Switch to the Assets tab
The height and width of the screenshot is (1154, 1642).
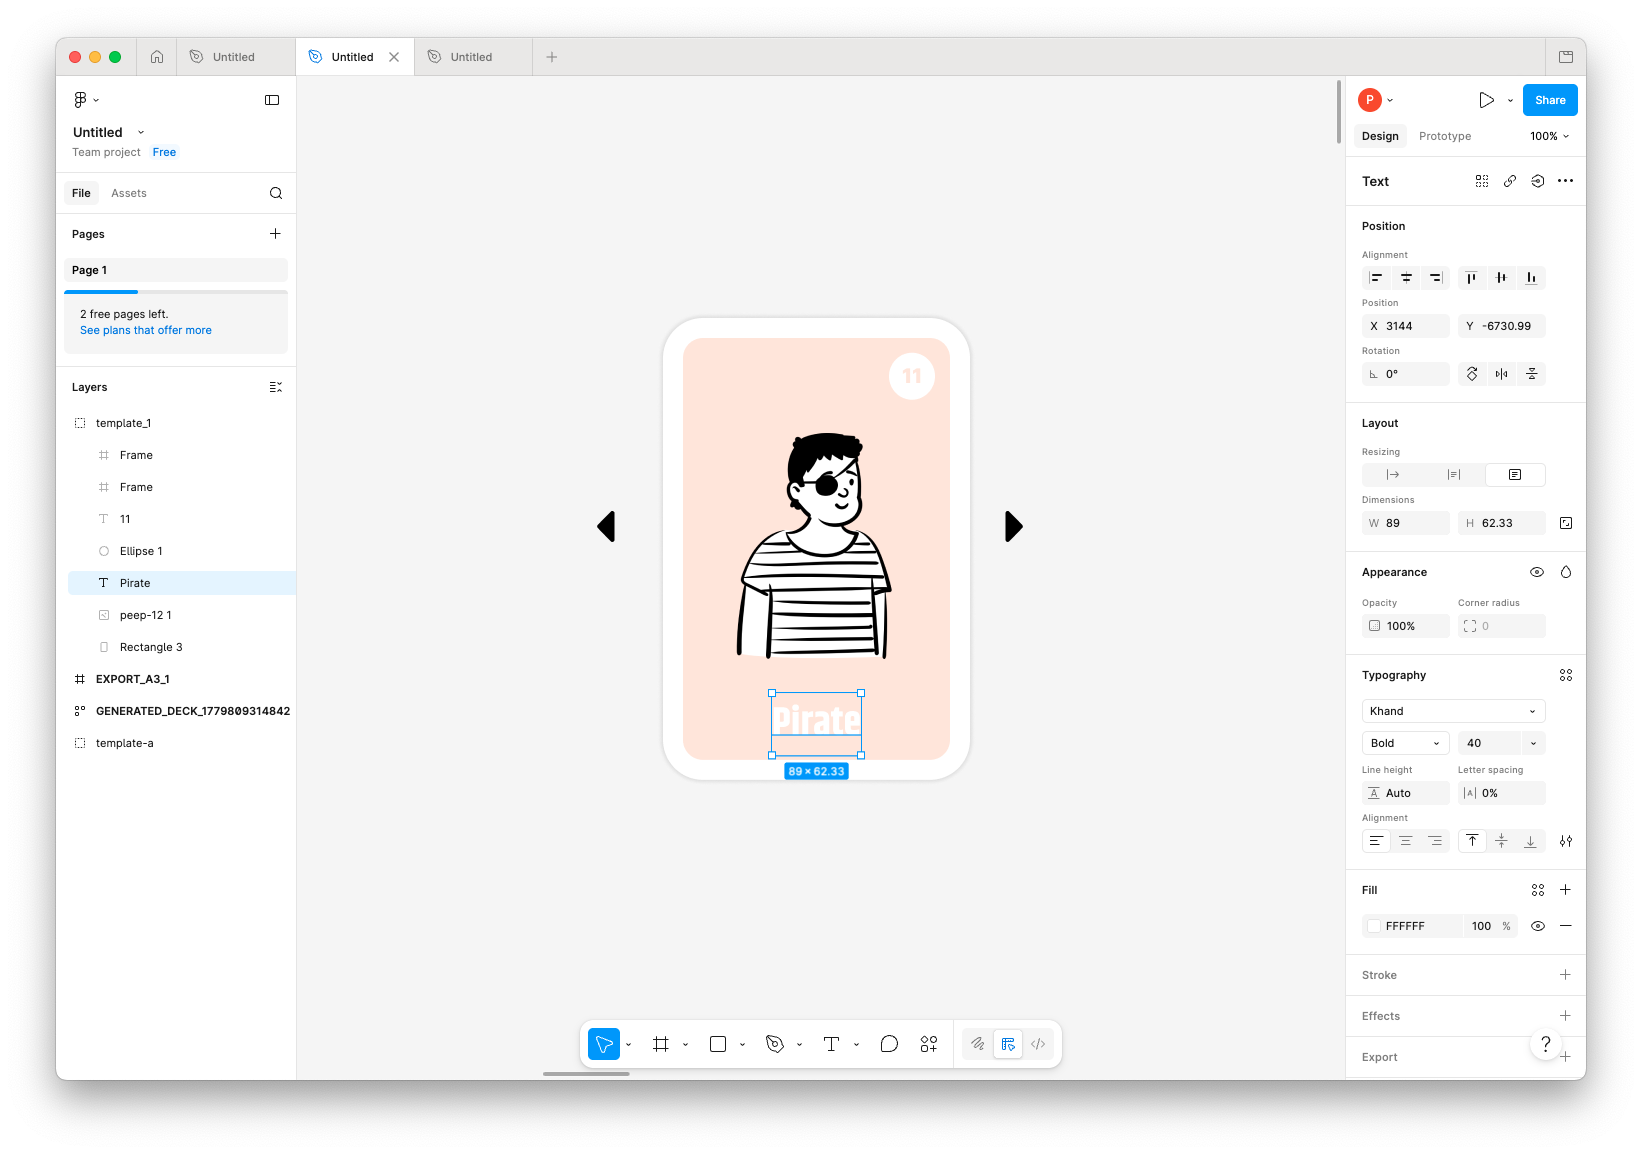[129, 193]
